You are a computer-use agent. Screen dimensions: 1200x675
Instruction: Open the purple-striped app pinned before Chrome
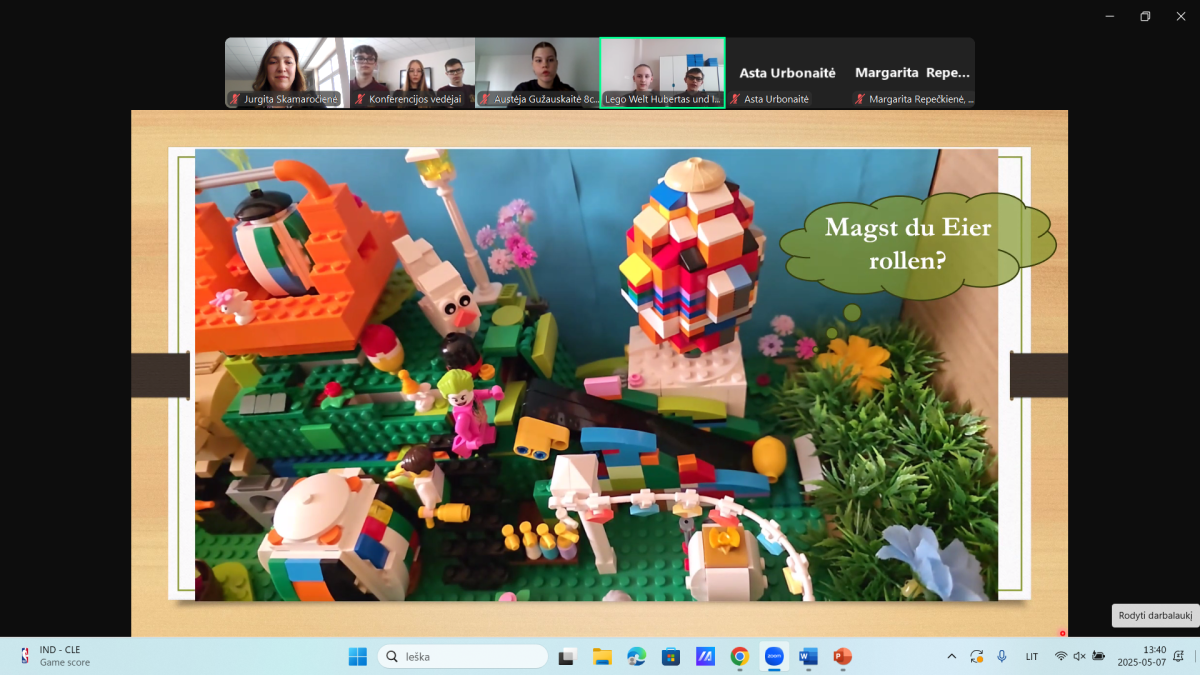(x=705, y=657)
